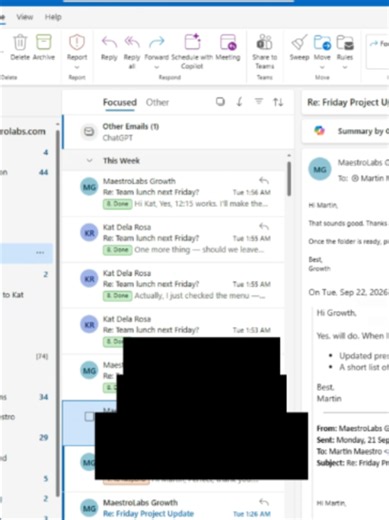This screenshot has width=389, height=520.
Task: Click the Done tag on 'Hi Kat, Yes' email
Action: 117,204
